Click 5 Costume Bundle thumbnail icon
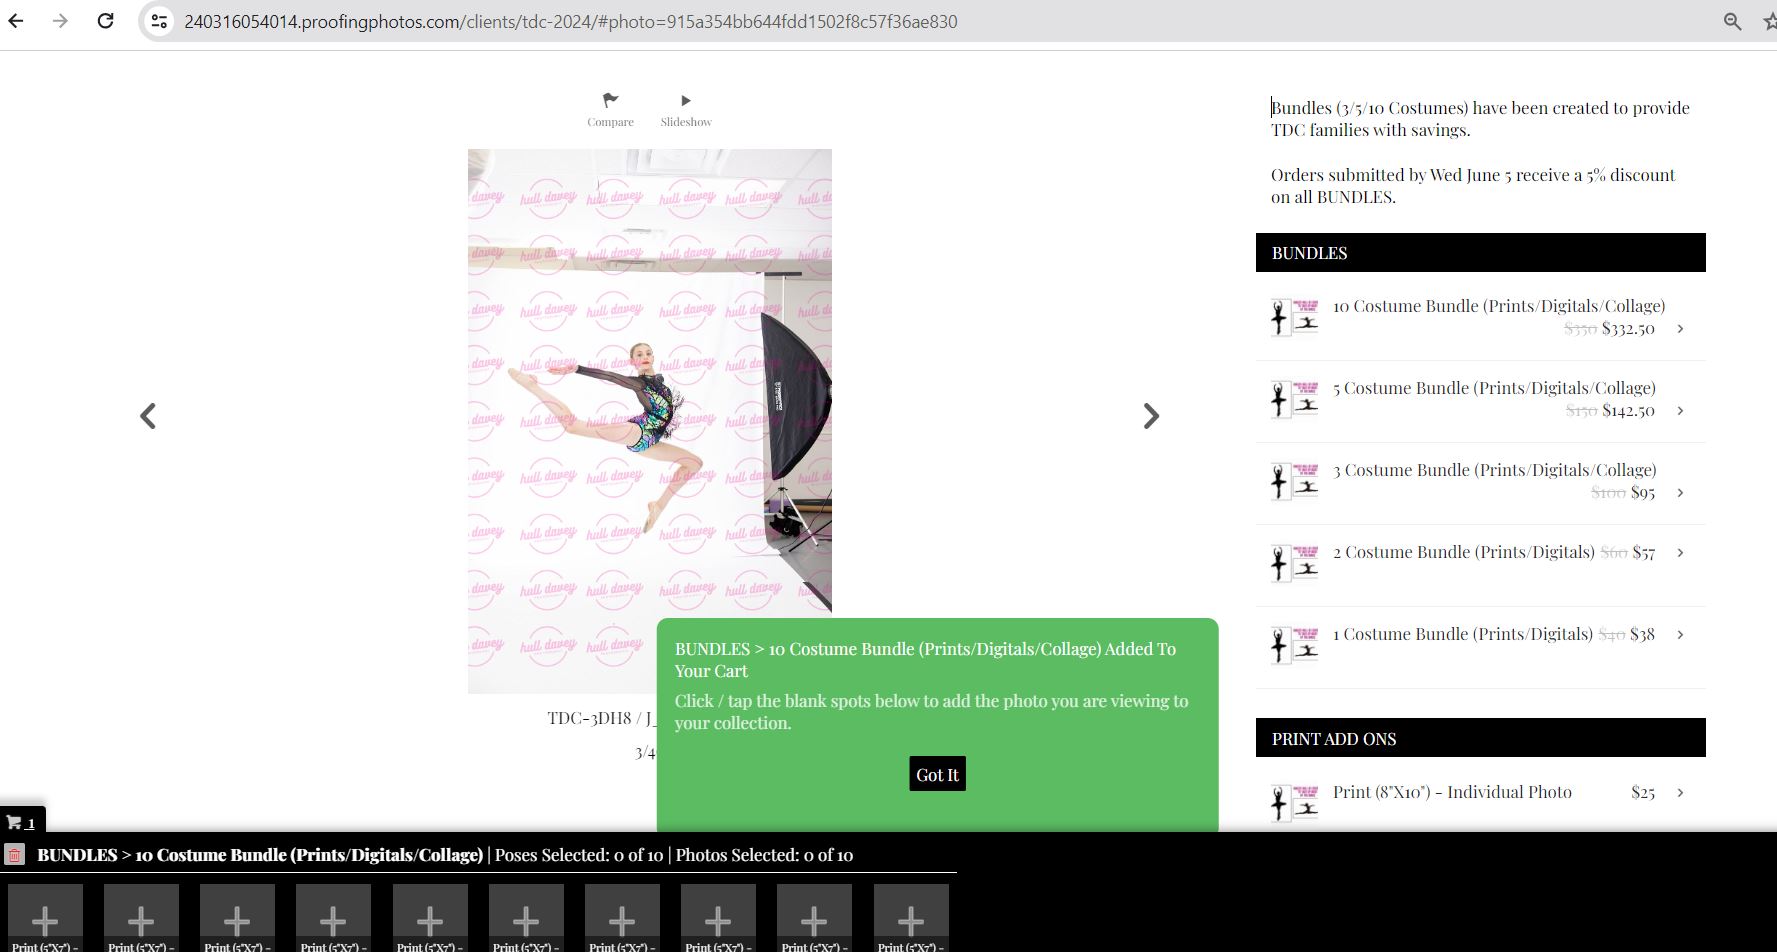The image size is (1777, 952). click(1295, 399)
